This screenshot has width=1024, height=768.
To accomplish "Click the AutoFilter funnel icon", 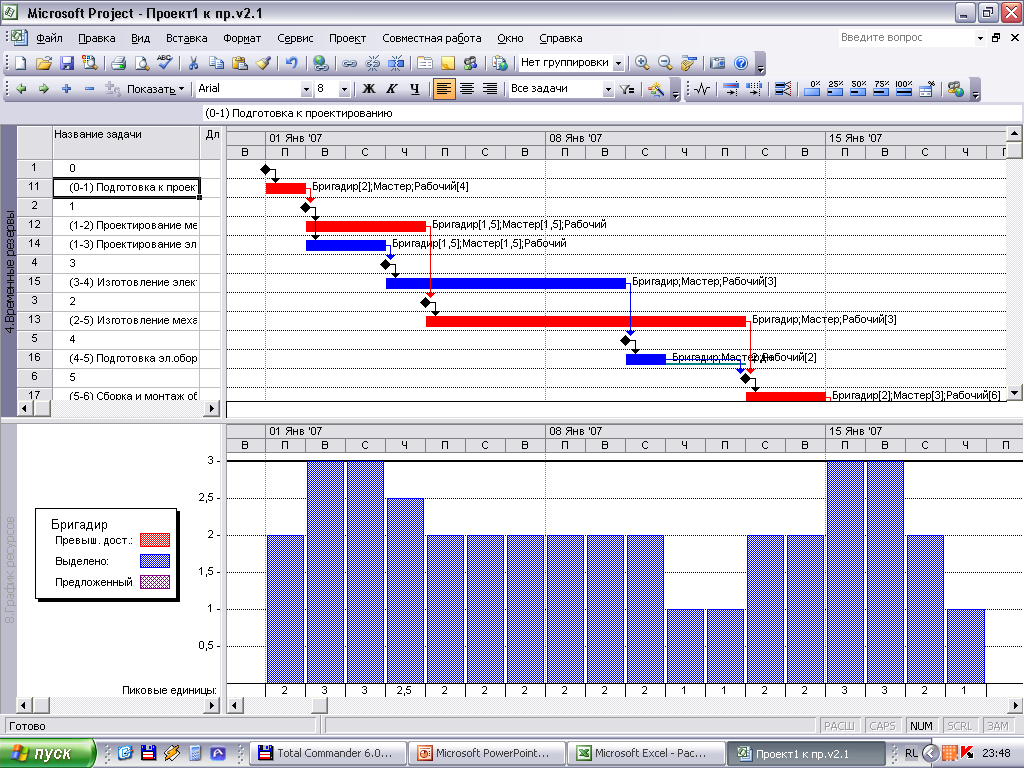I will 627,89.
